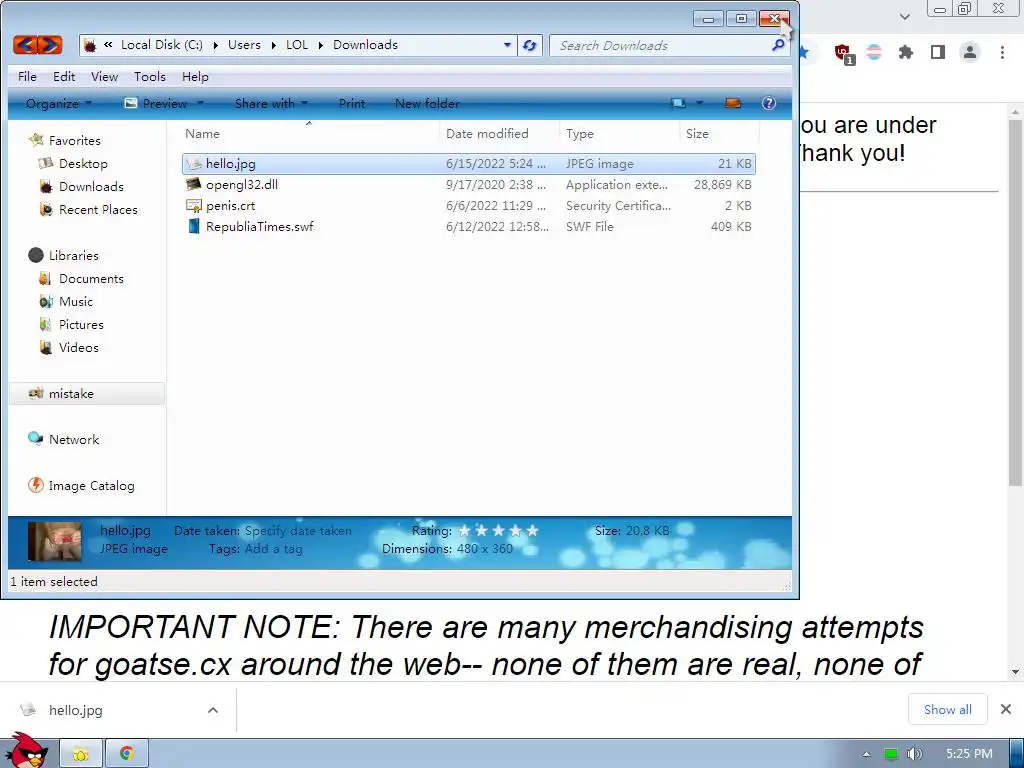Open the File menu
This screenshot has width=1024, height=768.
[27, 77]
